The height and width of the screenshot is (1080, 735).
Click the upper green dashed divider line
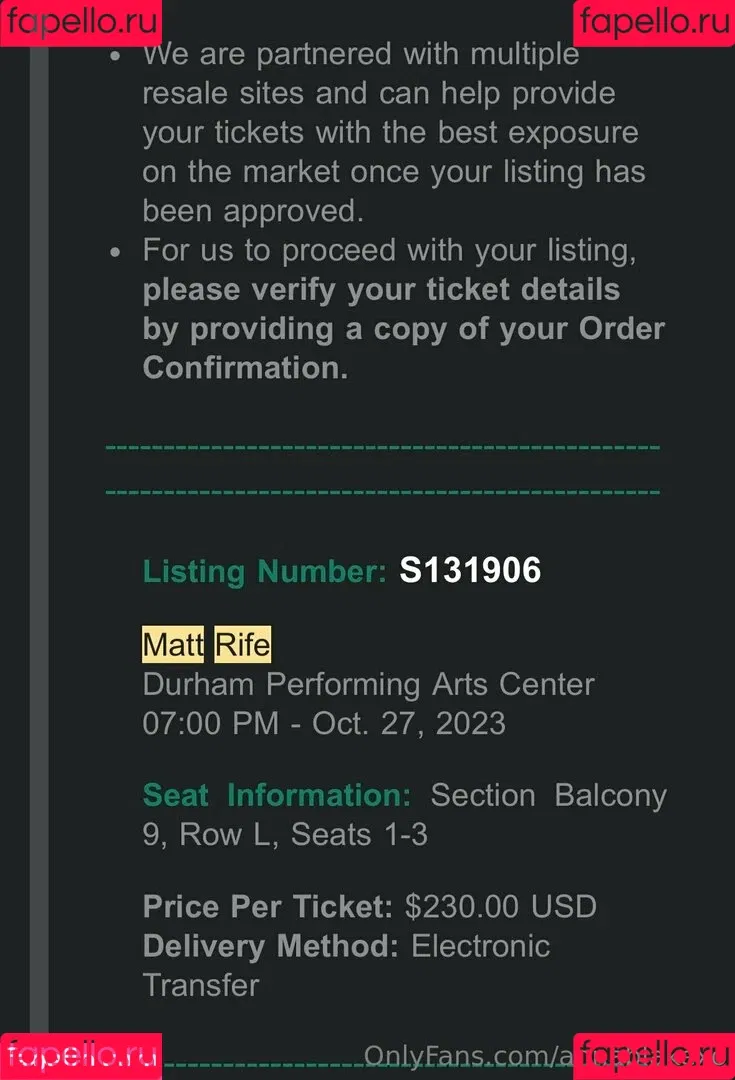382,447
